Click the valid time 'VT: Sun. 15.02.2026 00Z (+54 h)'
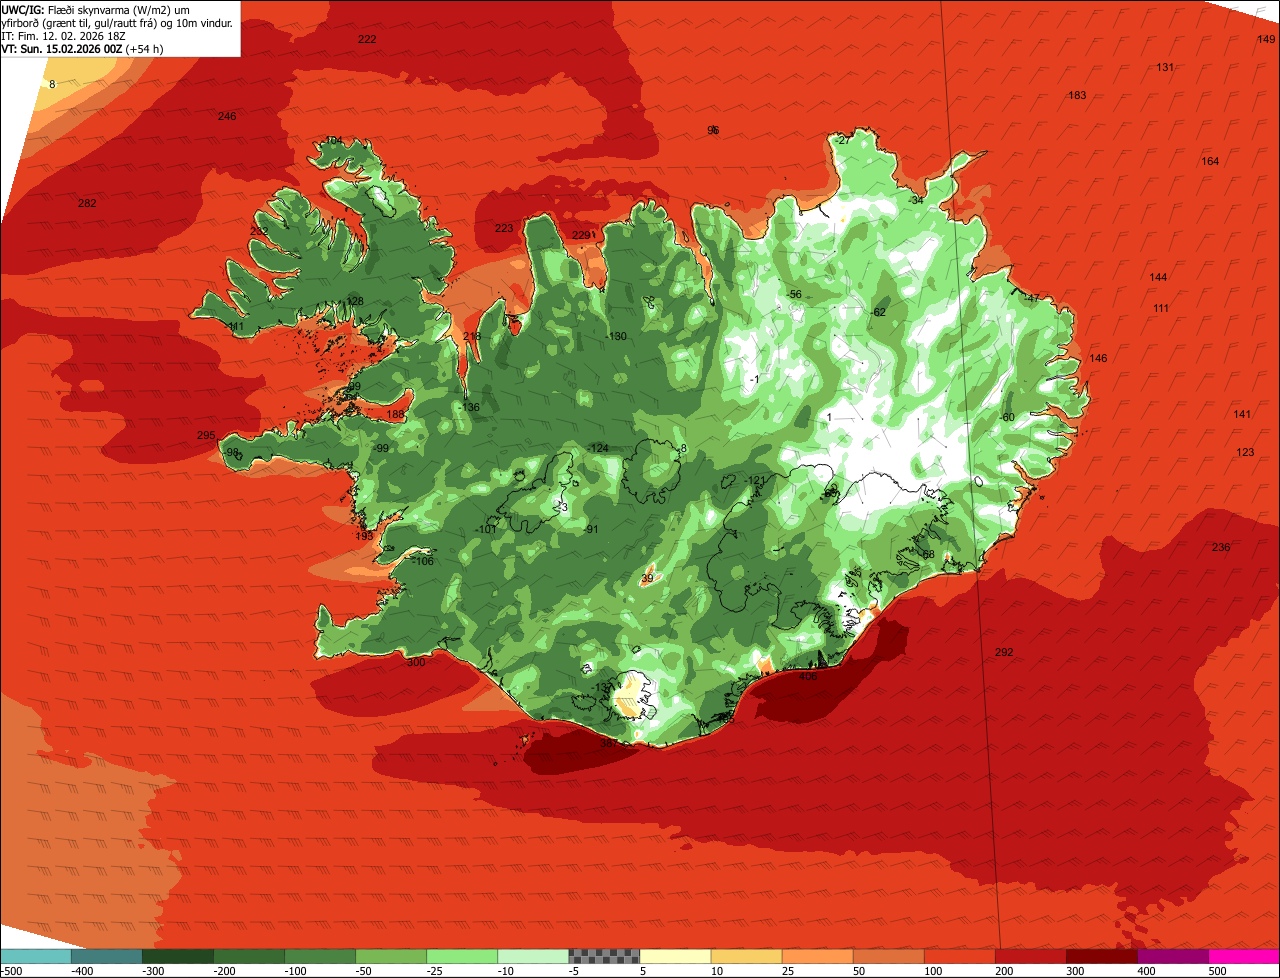The height and width of the screenshot is (978, 1280). [x=83, y=48]
